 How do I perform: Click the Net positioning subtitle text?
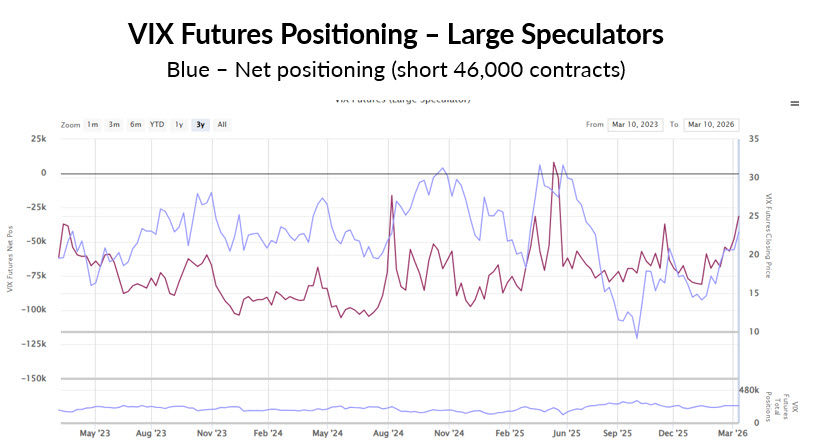pos(396,70)
